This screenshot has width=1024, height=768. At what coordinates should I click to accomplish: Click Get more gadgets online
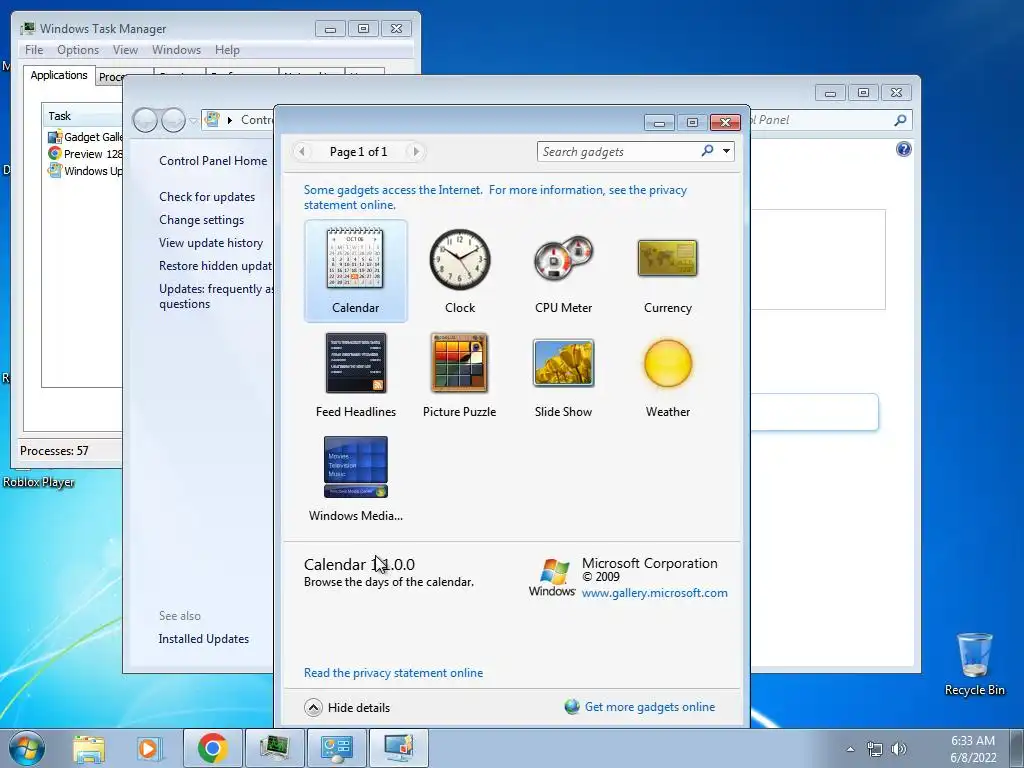pyautogui.click(x=650, y=707)
